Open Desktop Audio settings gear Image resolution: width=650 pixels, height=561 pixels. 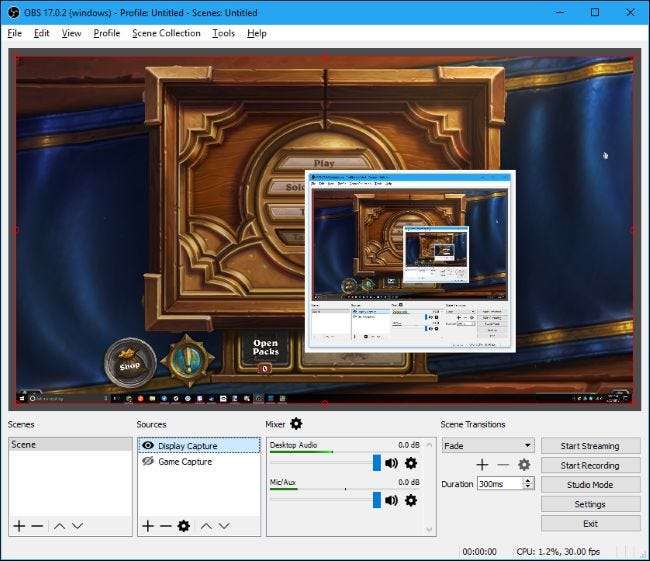(410, 463)
